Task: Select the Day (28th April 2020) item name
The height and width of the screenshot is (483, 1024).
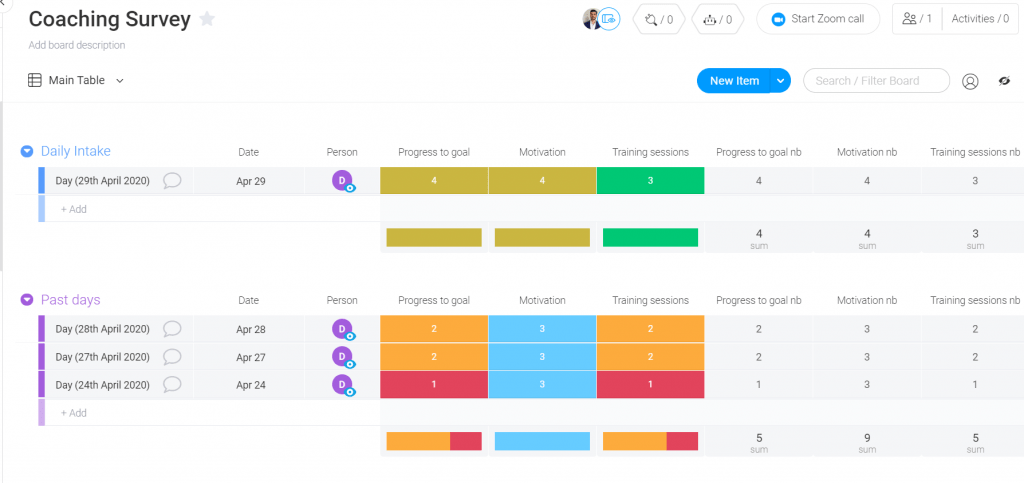Action: [103, 329]
